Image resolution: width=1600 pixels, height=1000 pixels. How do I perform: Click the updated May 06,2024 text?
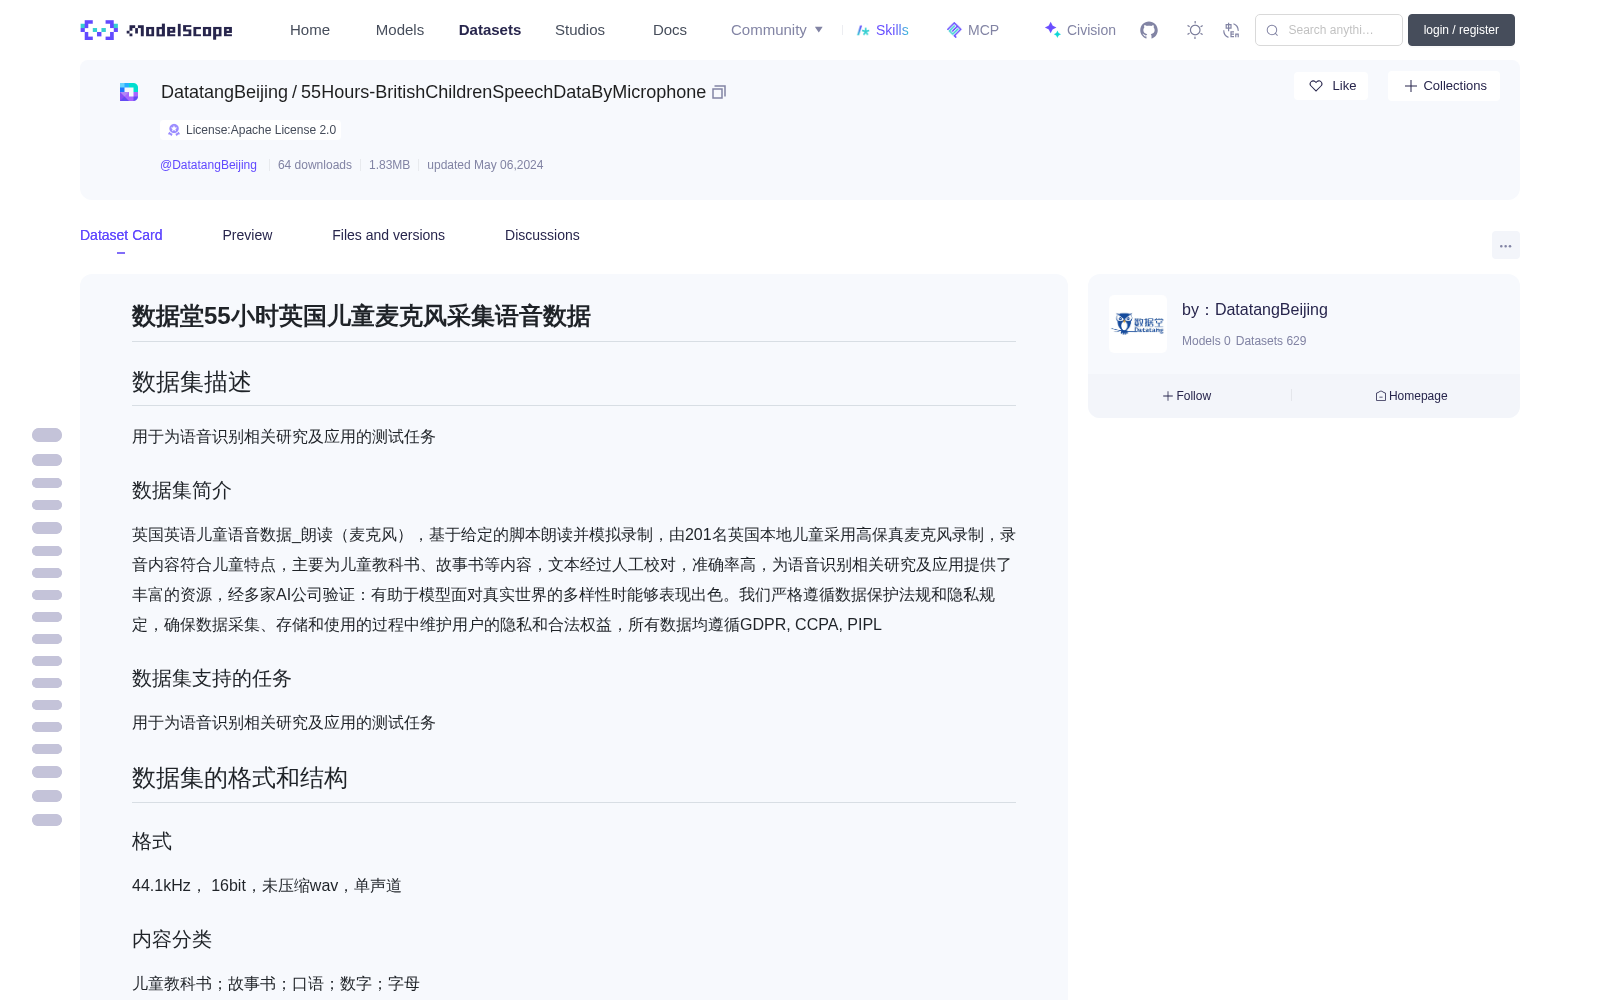click(485, 165)
